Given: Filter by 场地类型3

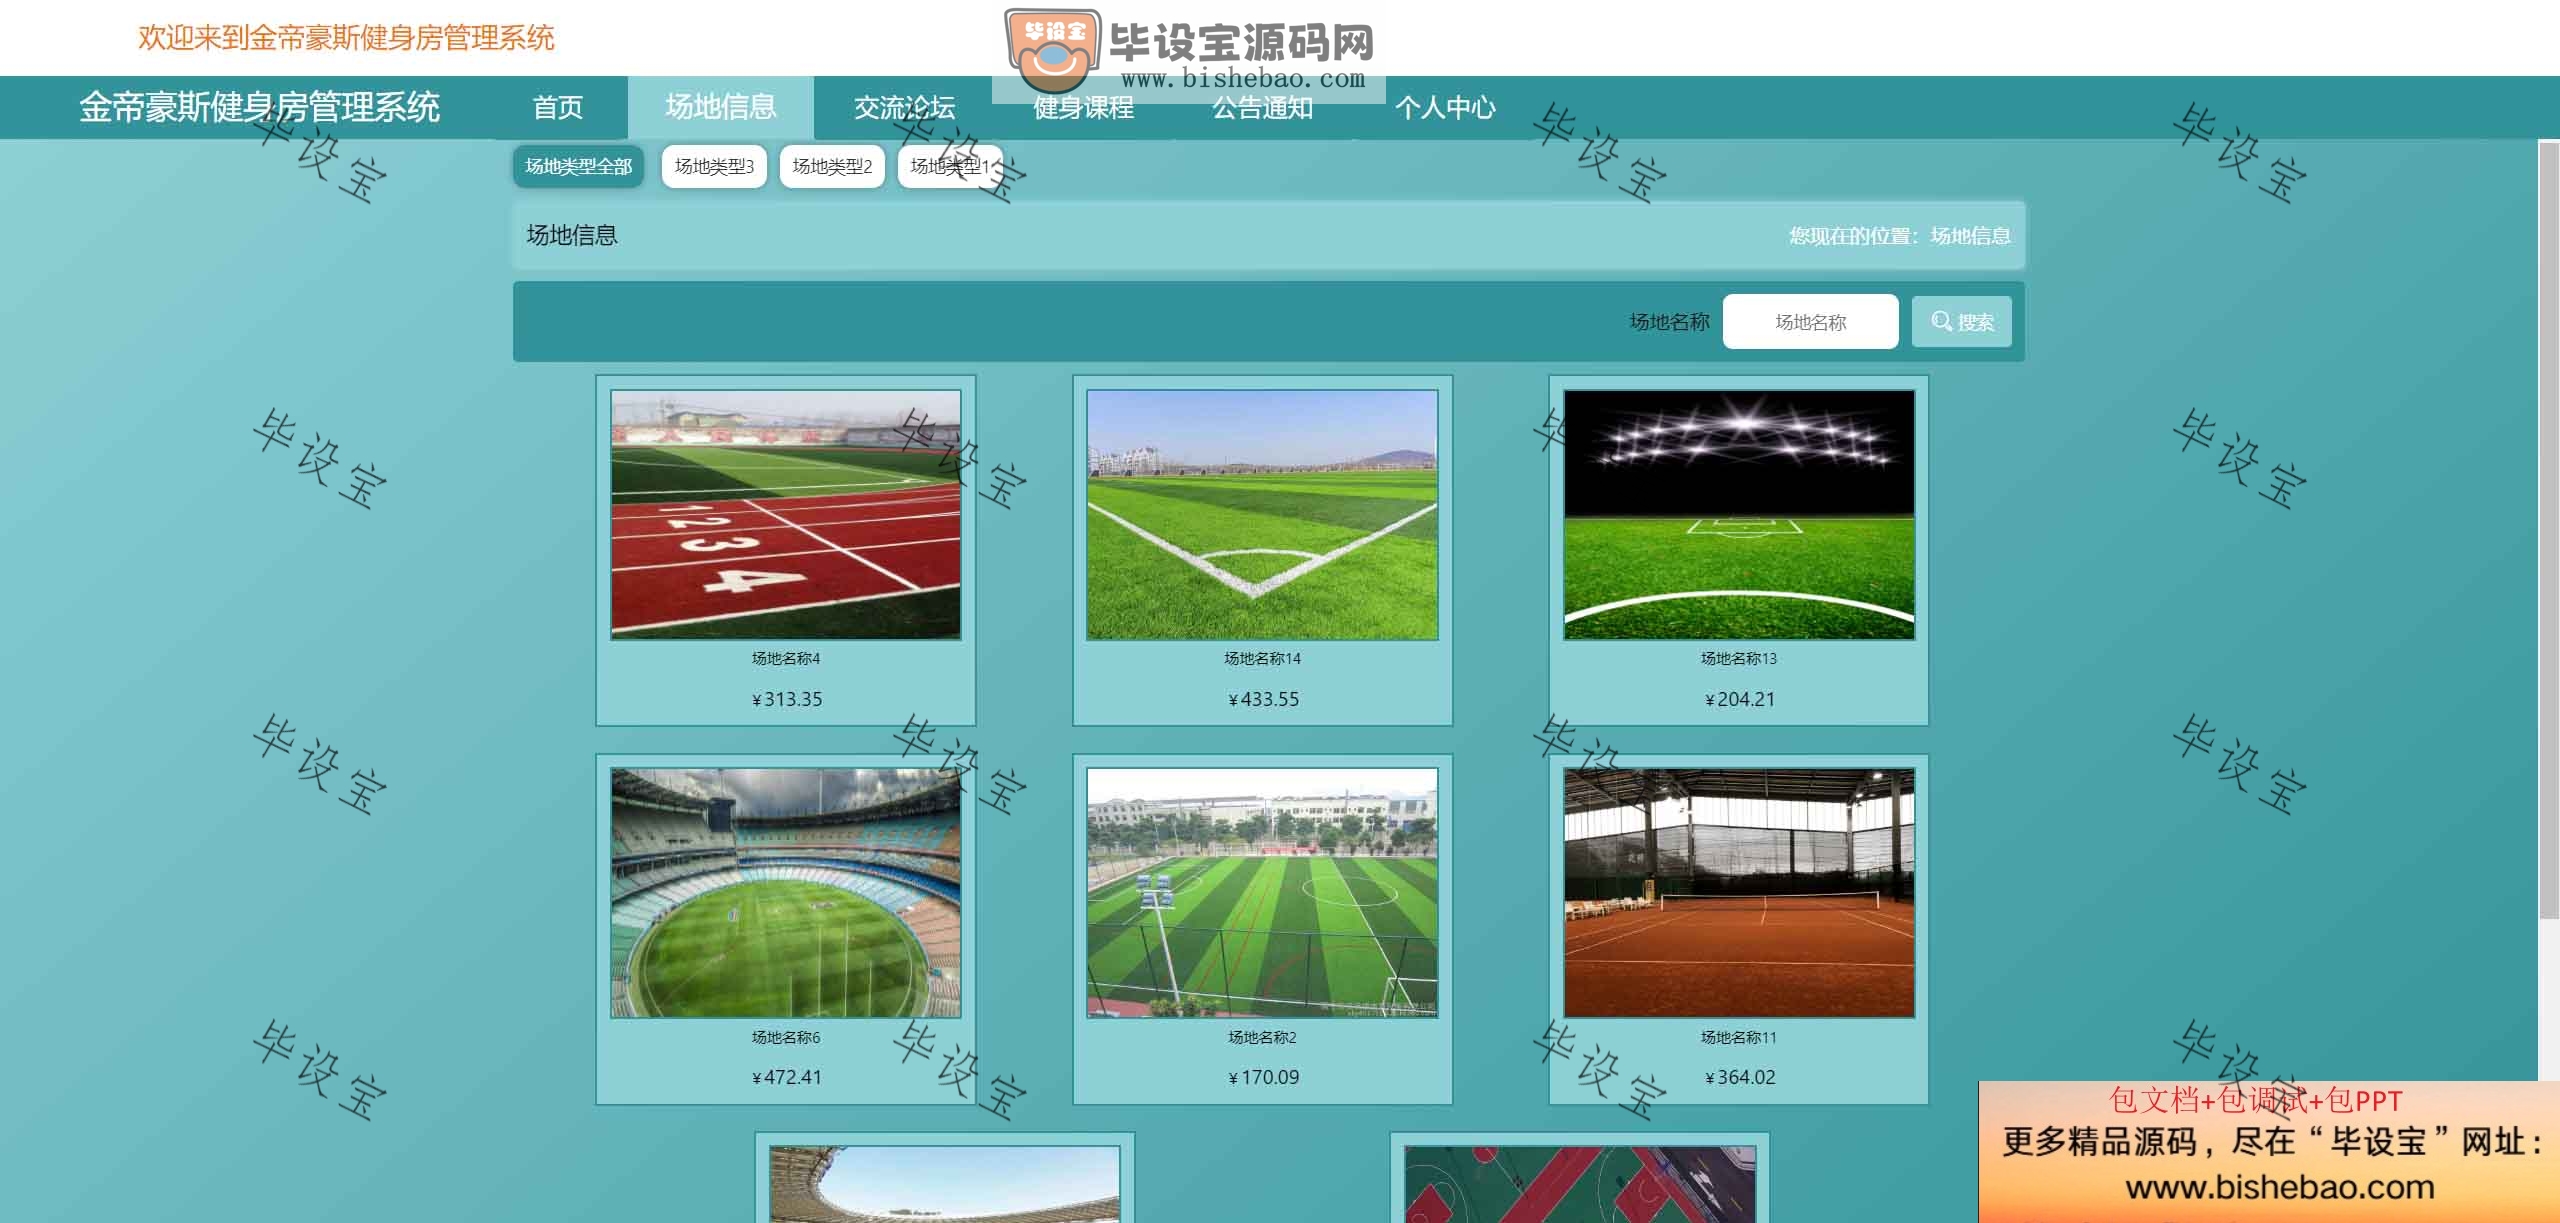Looking at the screenshot, I should tap(714, 166).
